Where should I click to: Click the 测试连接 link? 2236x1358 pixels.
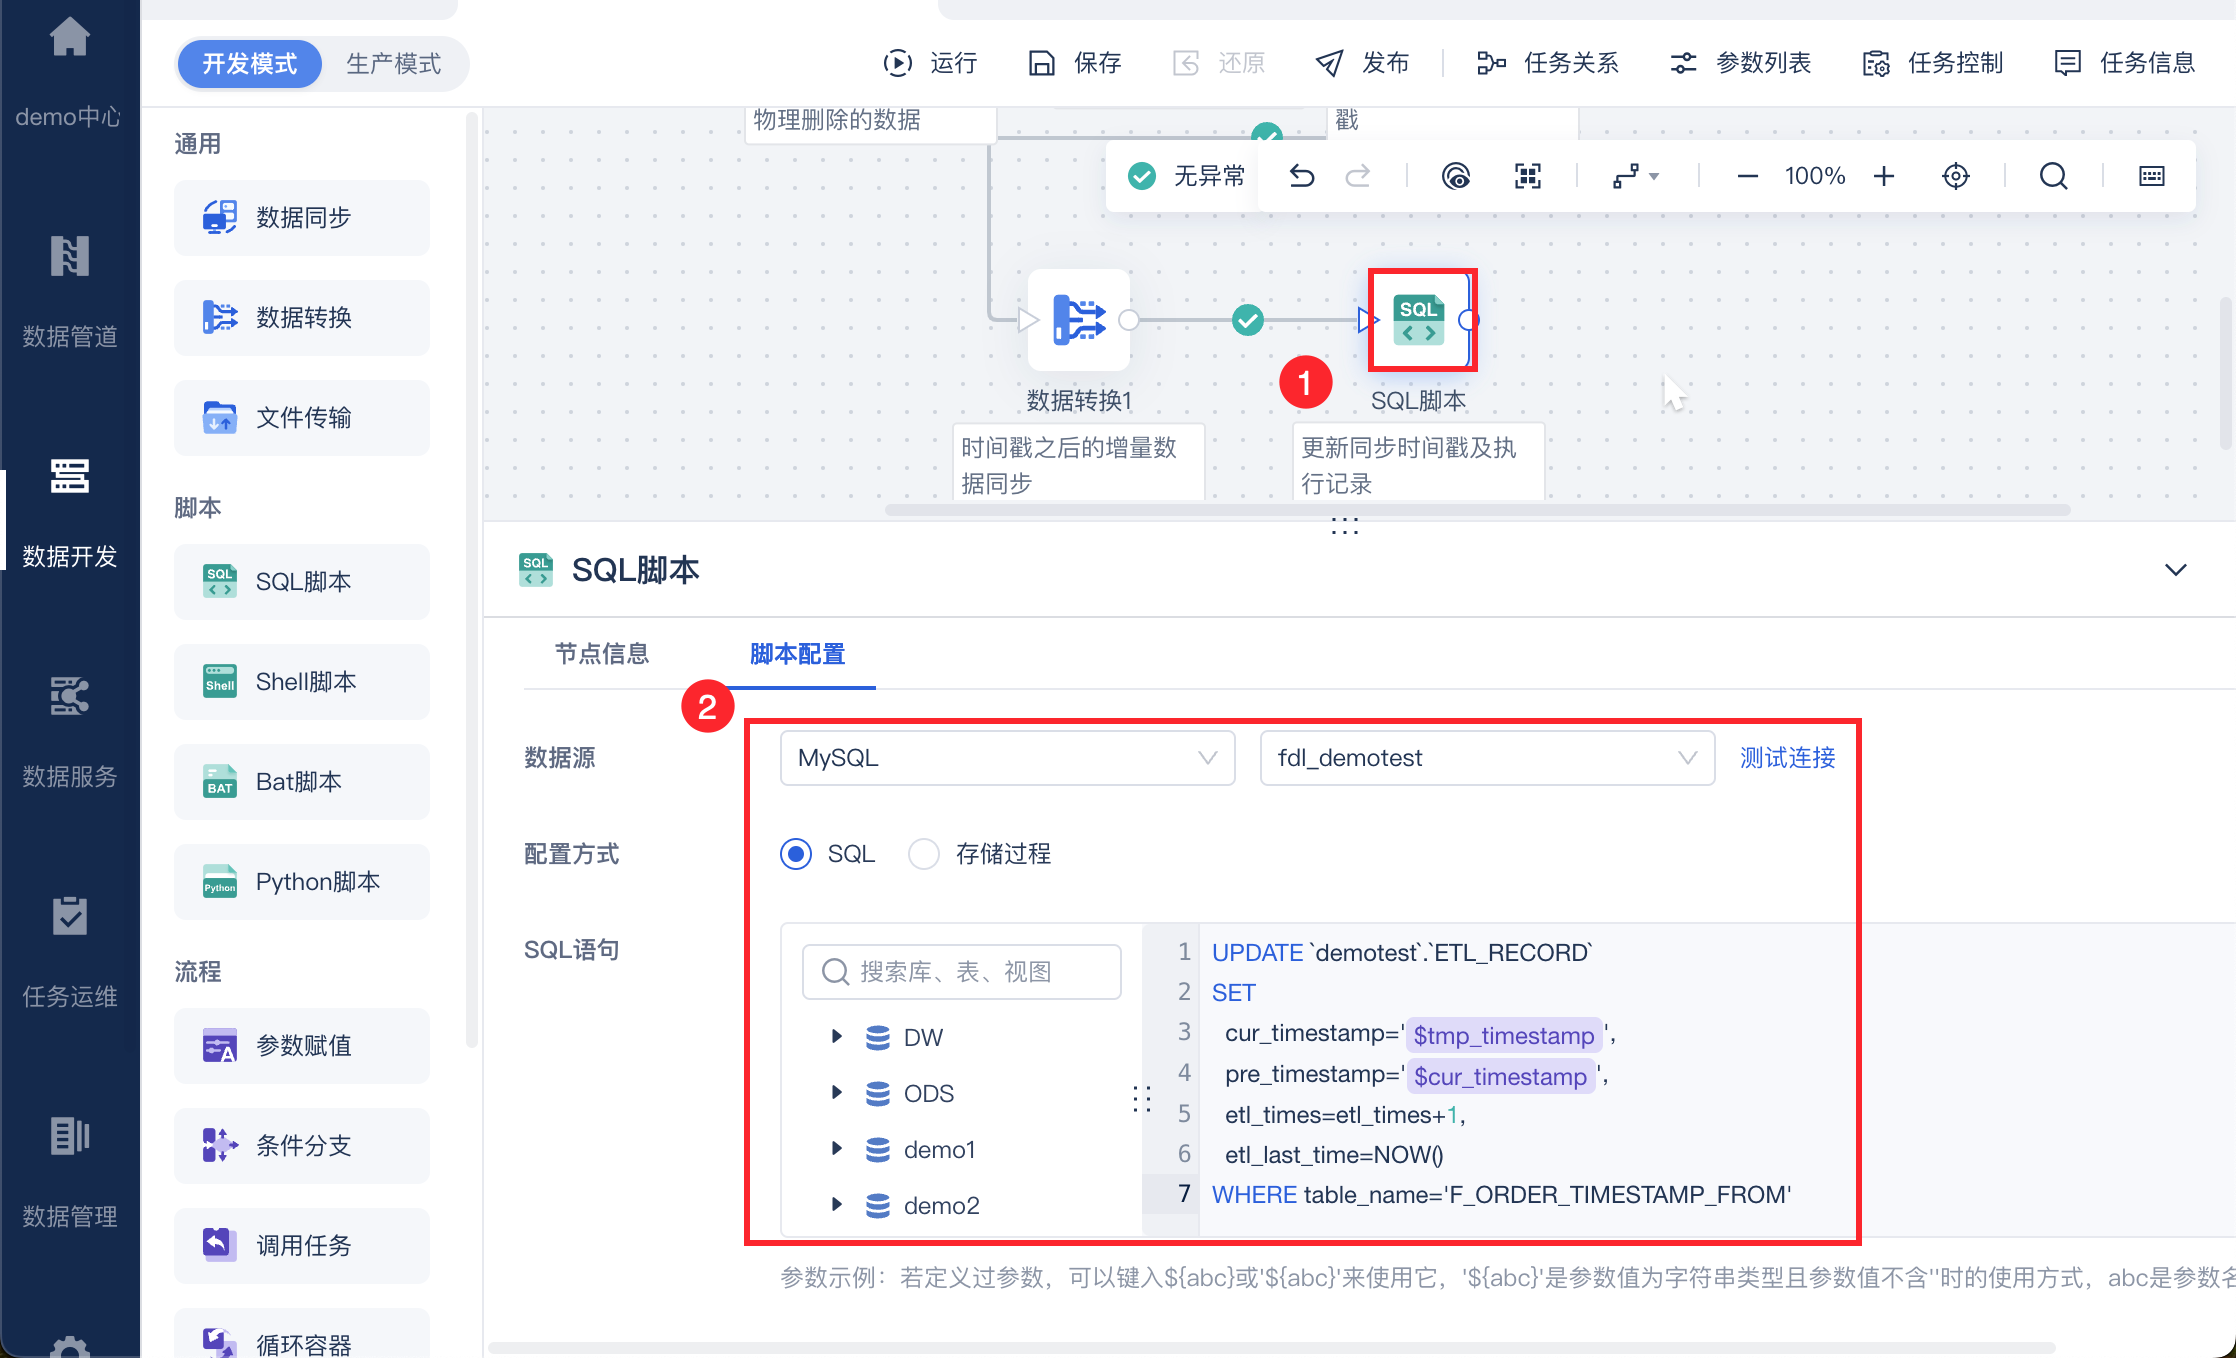pos(1787,758)
